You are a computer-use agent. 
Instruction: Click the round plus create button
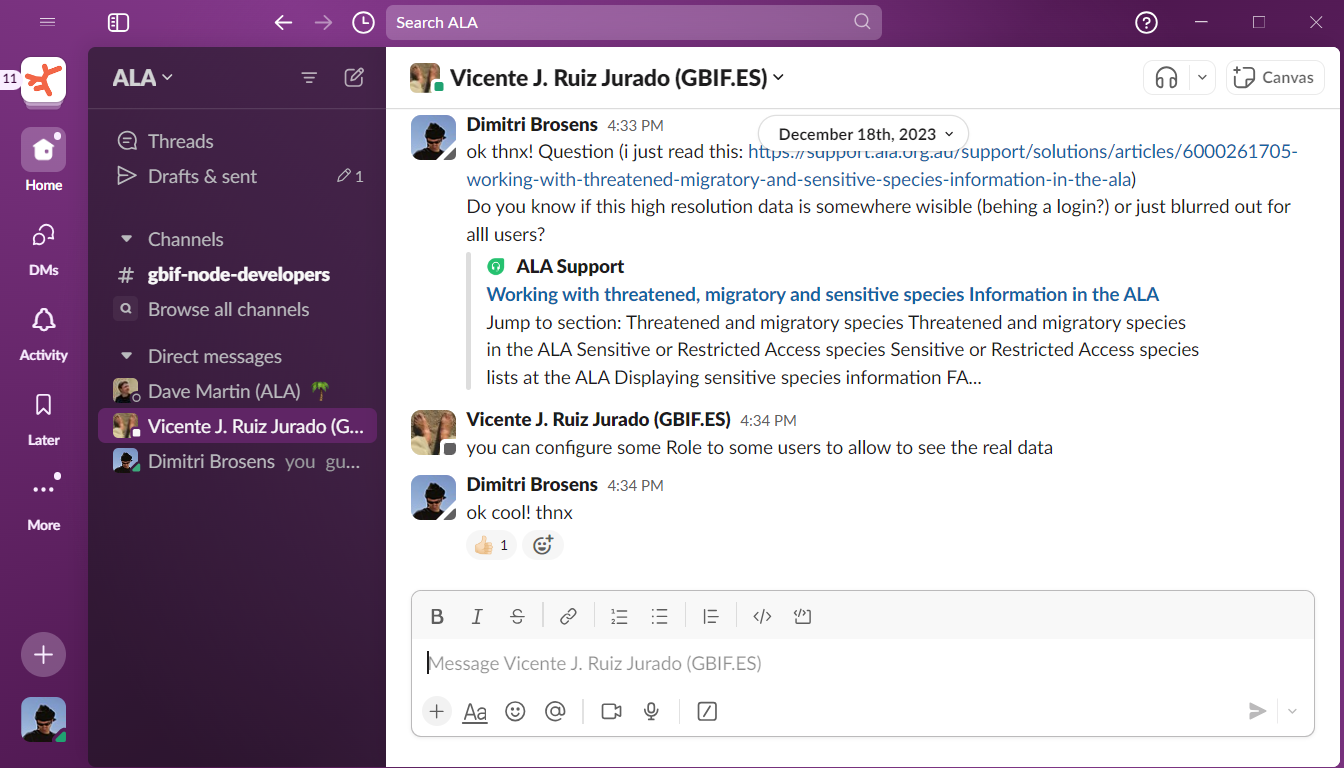tap(44, 655)
